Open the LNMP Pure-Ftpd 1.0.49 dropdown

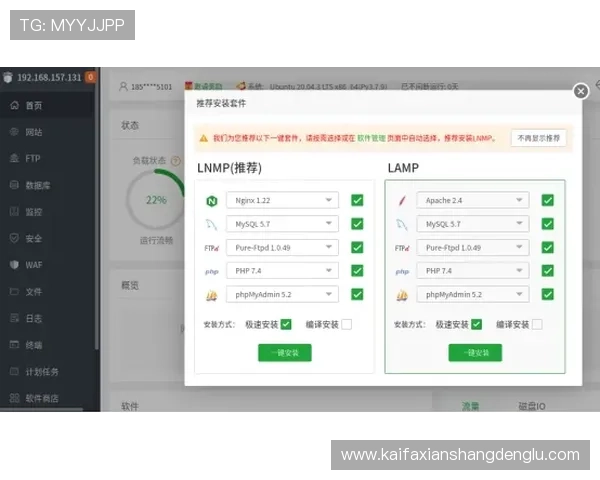click(282, 248)
